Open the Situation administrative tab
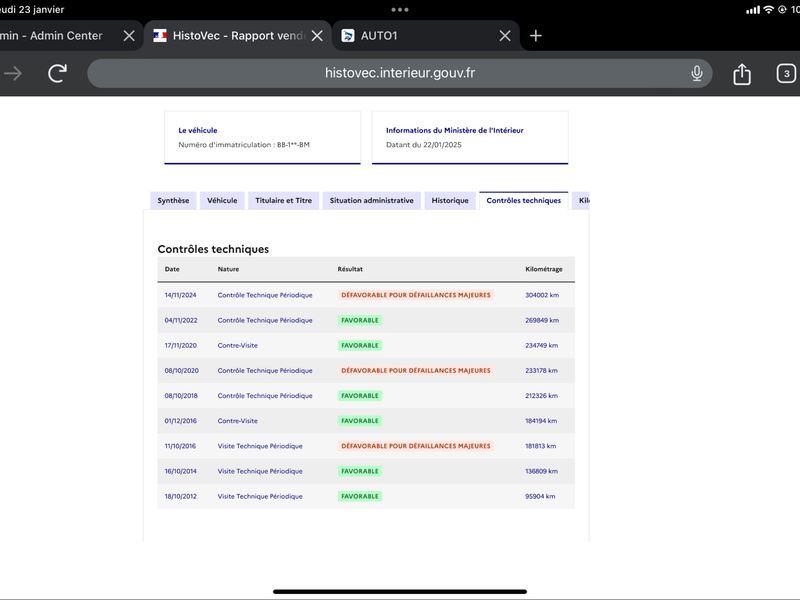 [x=371, y=201]
